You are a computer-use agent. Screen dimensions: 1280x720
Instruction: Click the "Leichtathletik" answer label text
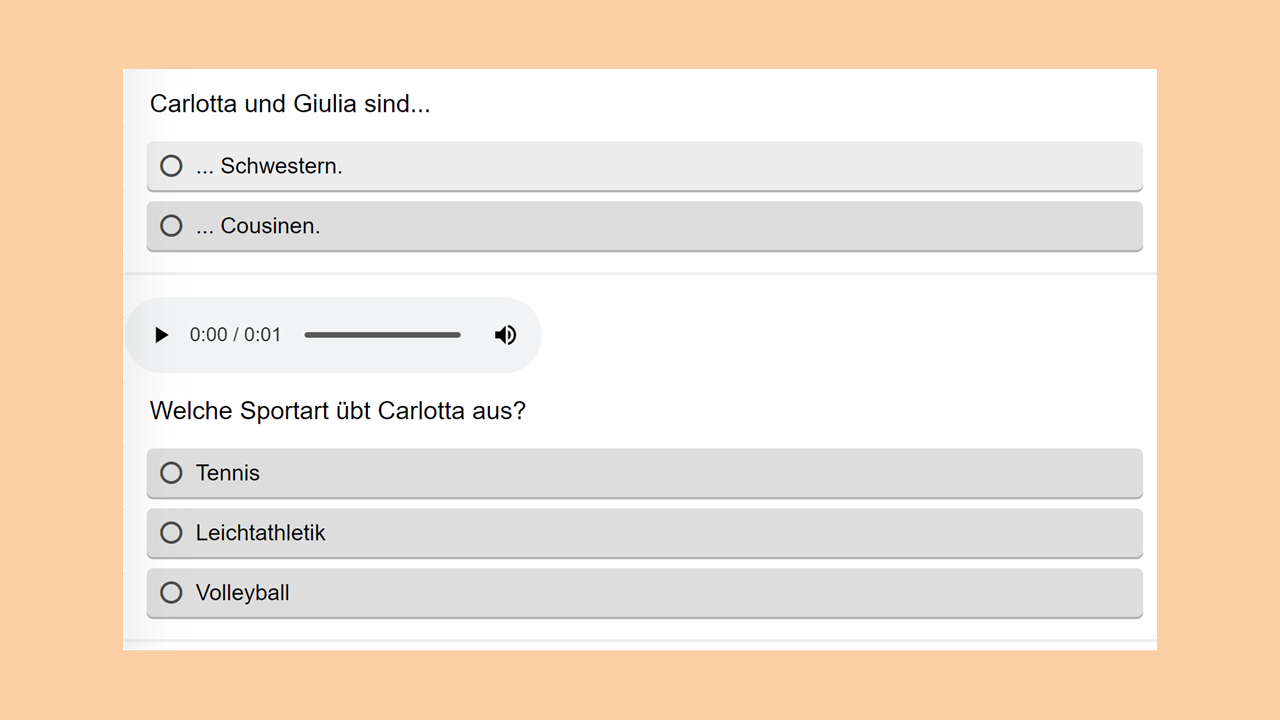pyautogui.click(x=261, y=533)
